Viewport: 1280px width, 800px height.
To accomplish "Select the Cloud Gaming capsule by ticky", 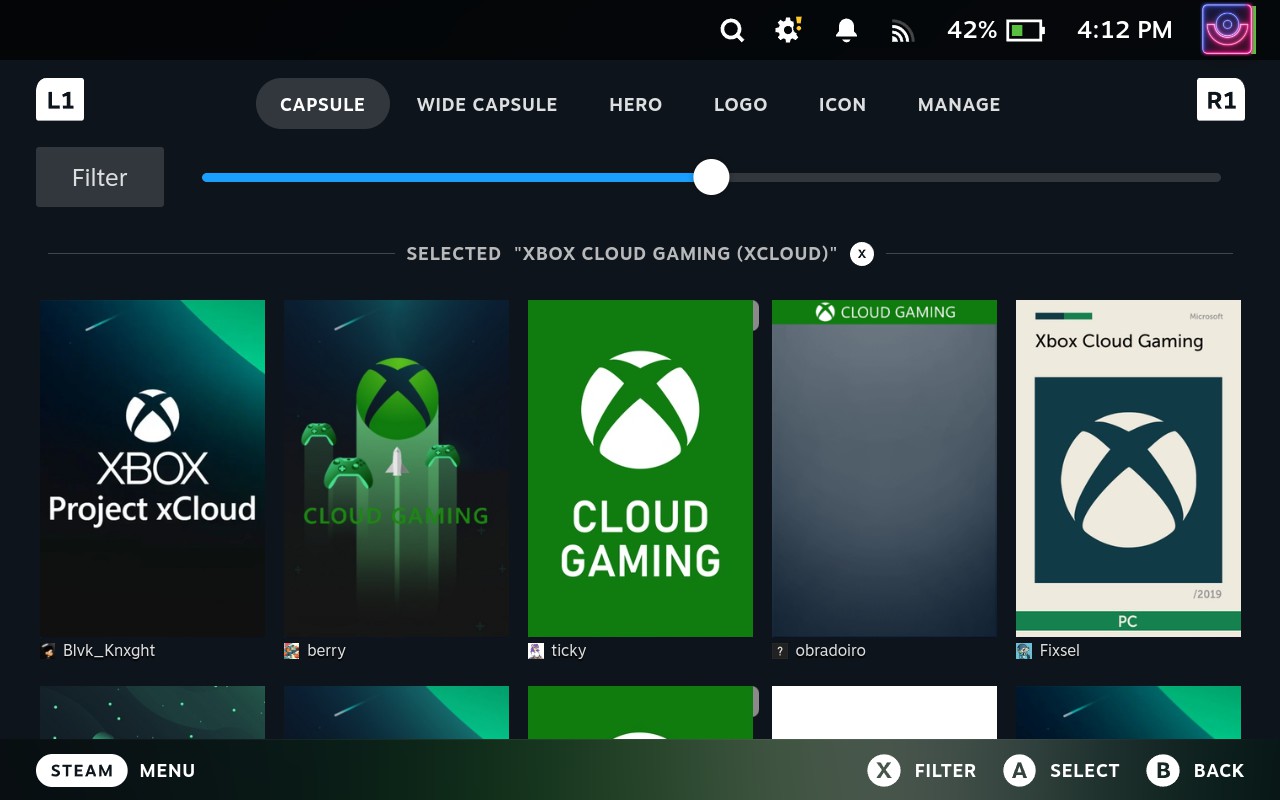I will point(640,467).
